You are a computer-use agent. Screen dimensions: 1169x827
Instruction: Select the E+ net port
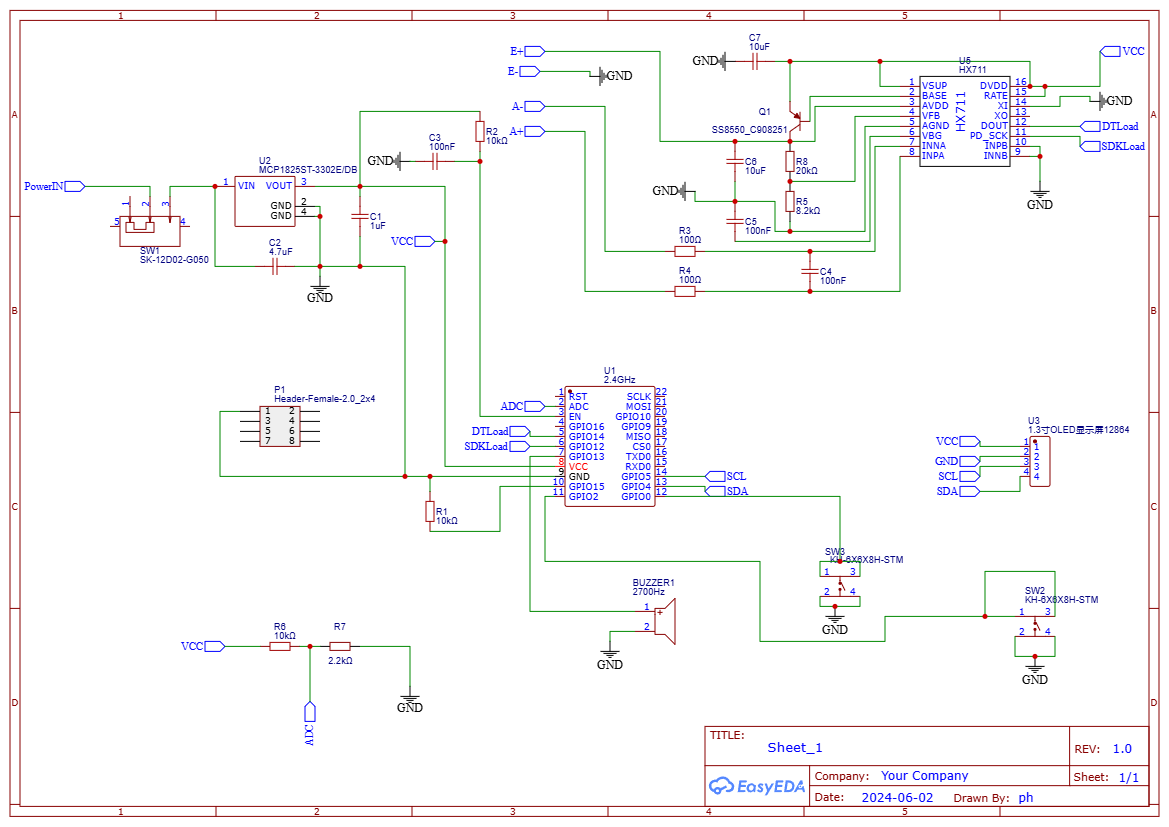528,51
